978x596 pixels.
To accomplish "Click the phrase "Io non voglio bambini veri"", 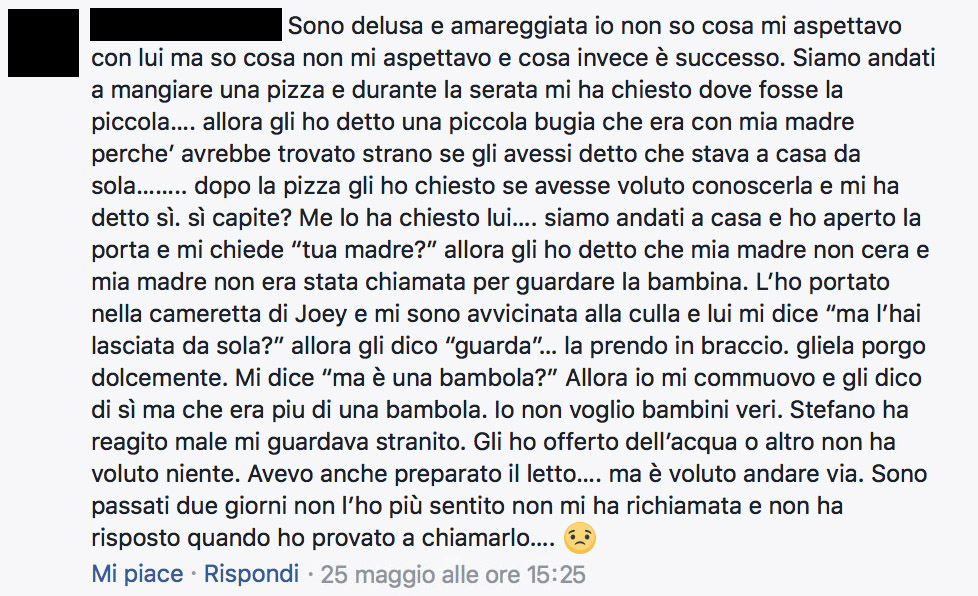I will [636, 410].
